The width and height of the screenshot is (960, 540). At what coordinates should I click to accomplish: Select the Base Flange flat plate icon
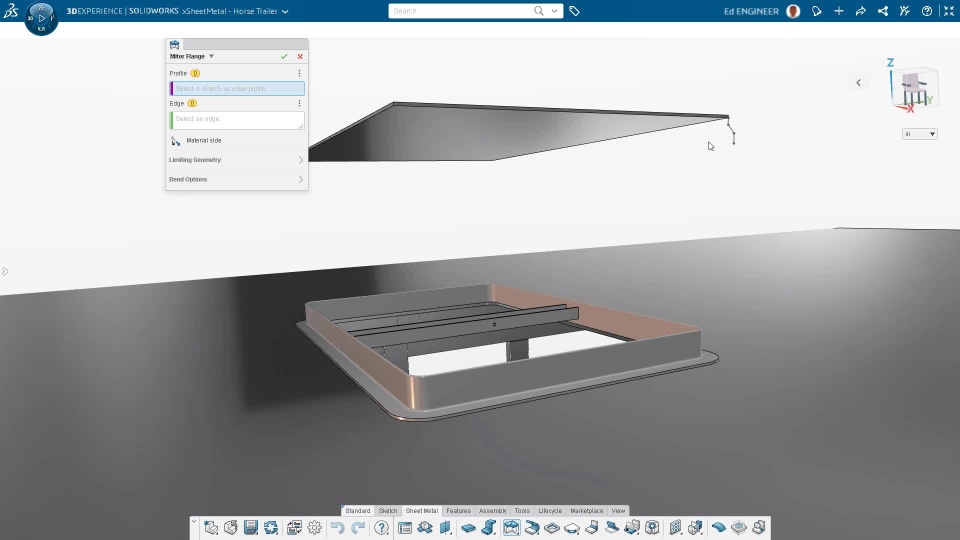point(468,528)
